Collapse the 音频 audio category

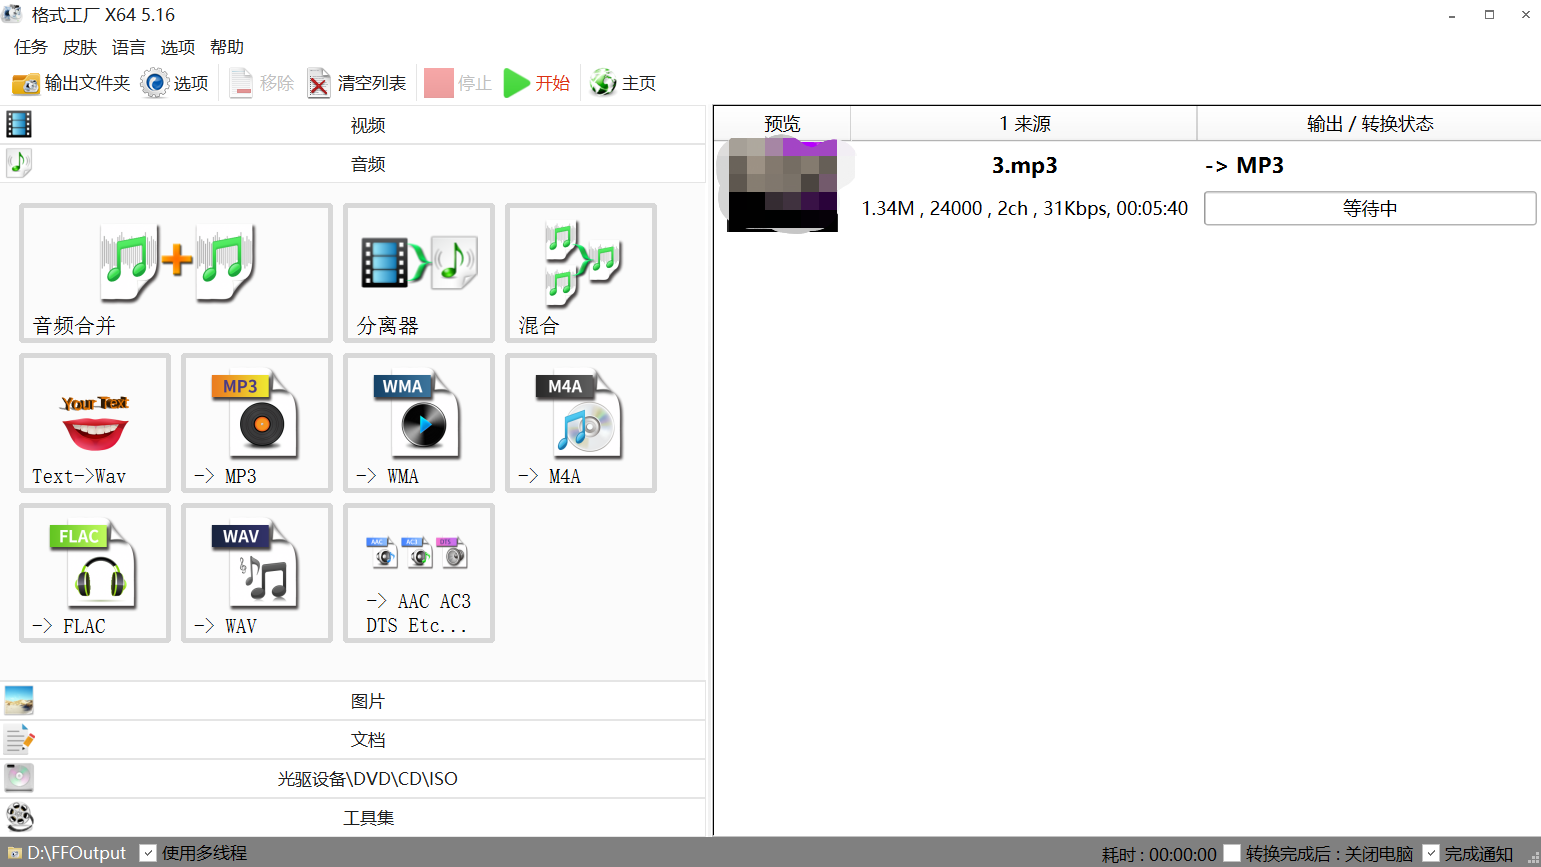pyautogui.click(x=354, y=164)
